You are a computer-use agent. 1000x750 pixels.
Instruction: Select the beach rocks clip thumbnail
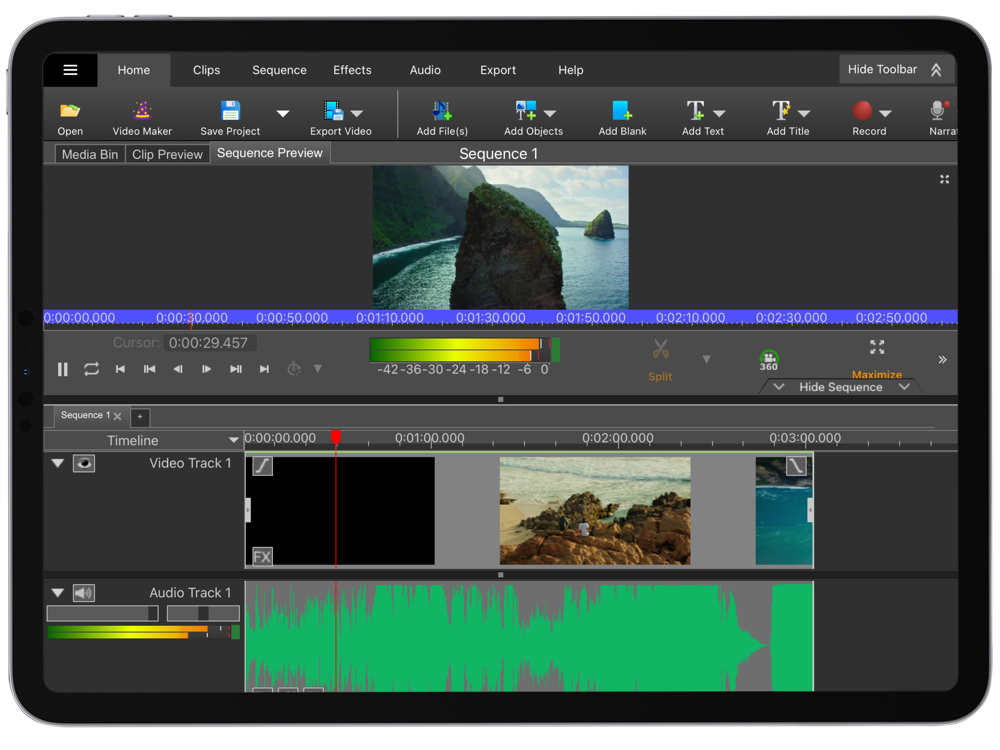pos(595,511)
